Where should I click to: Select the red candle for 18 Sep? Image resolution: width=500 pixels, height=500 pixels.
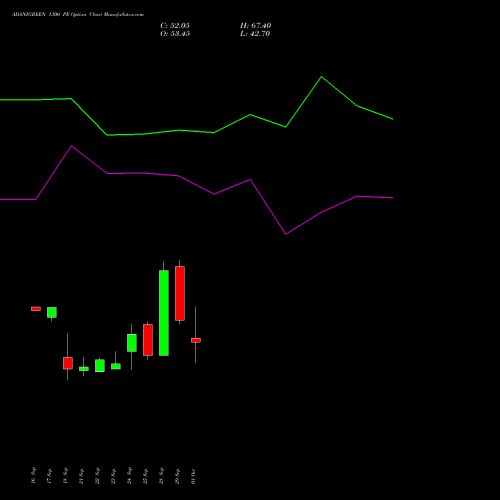pyautogui.click(x=68, y=363)
